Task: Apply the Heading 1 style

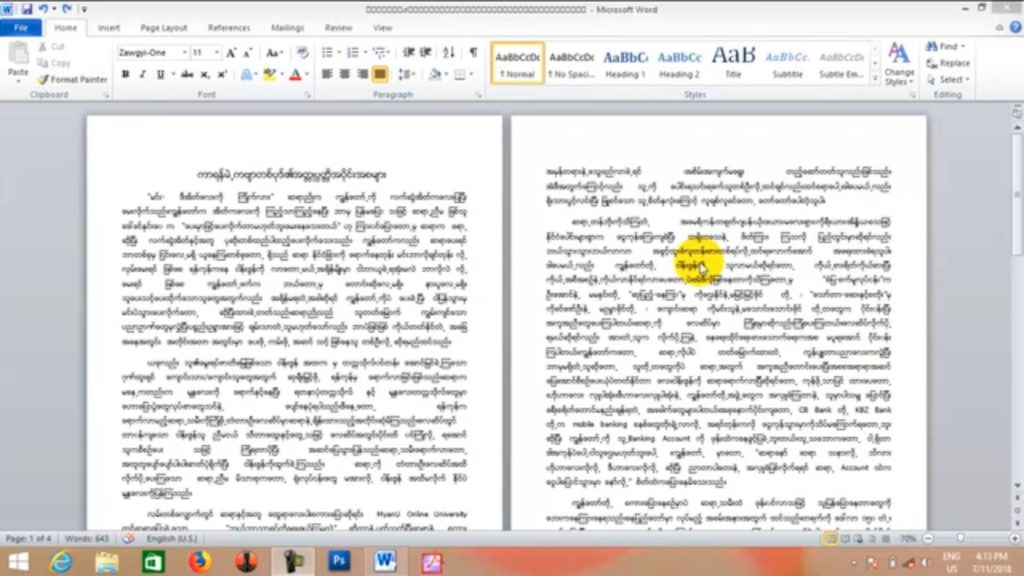Action: tap(625, 63)
